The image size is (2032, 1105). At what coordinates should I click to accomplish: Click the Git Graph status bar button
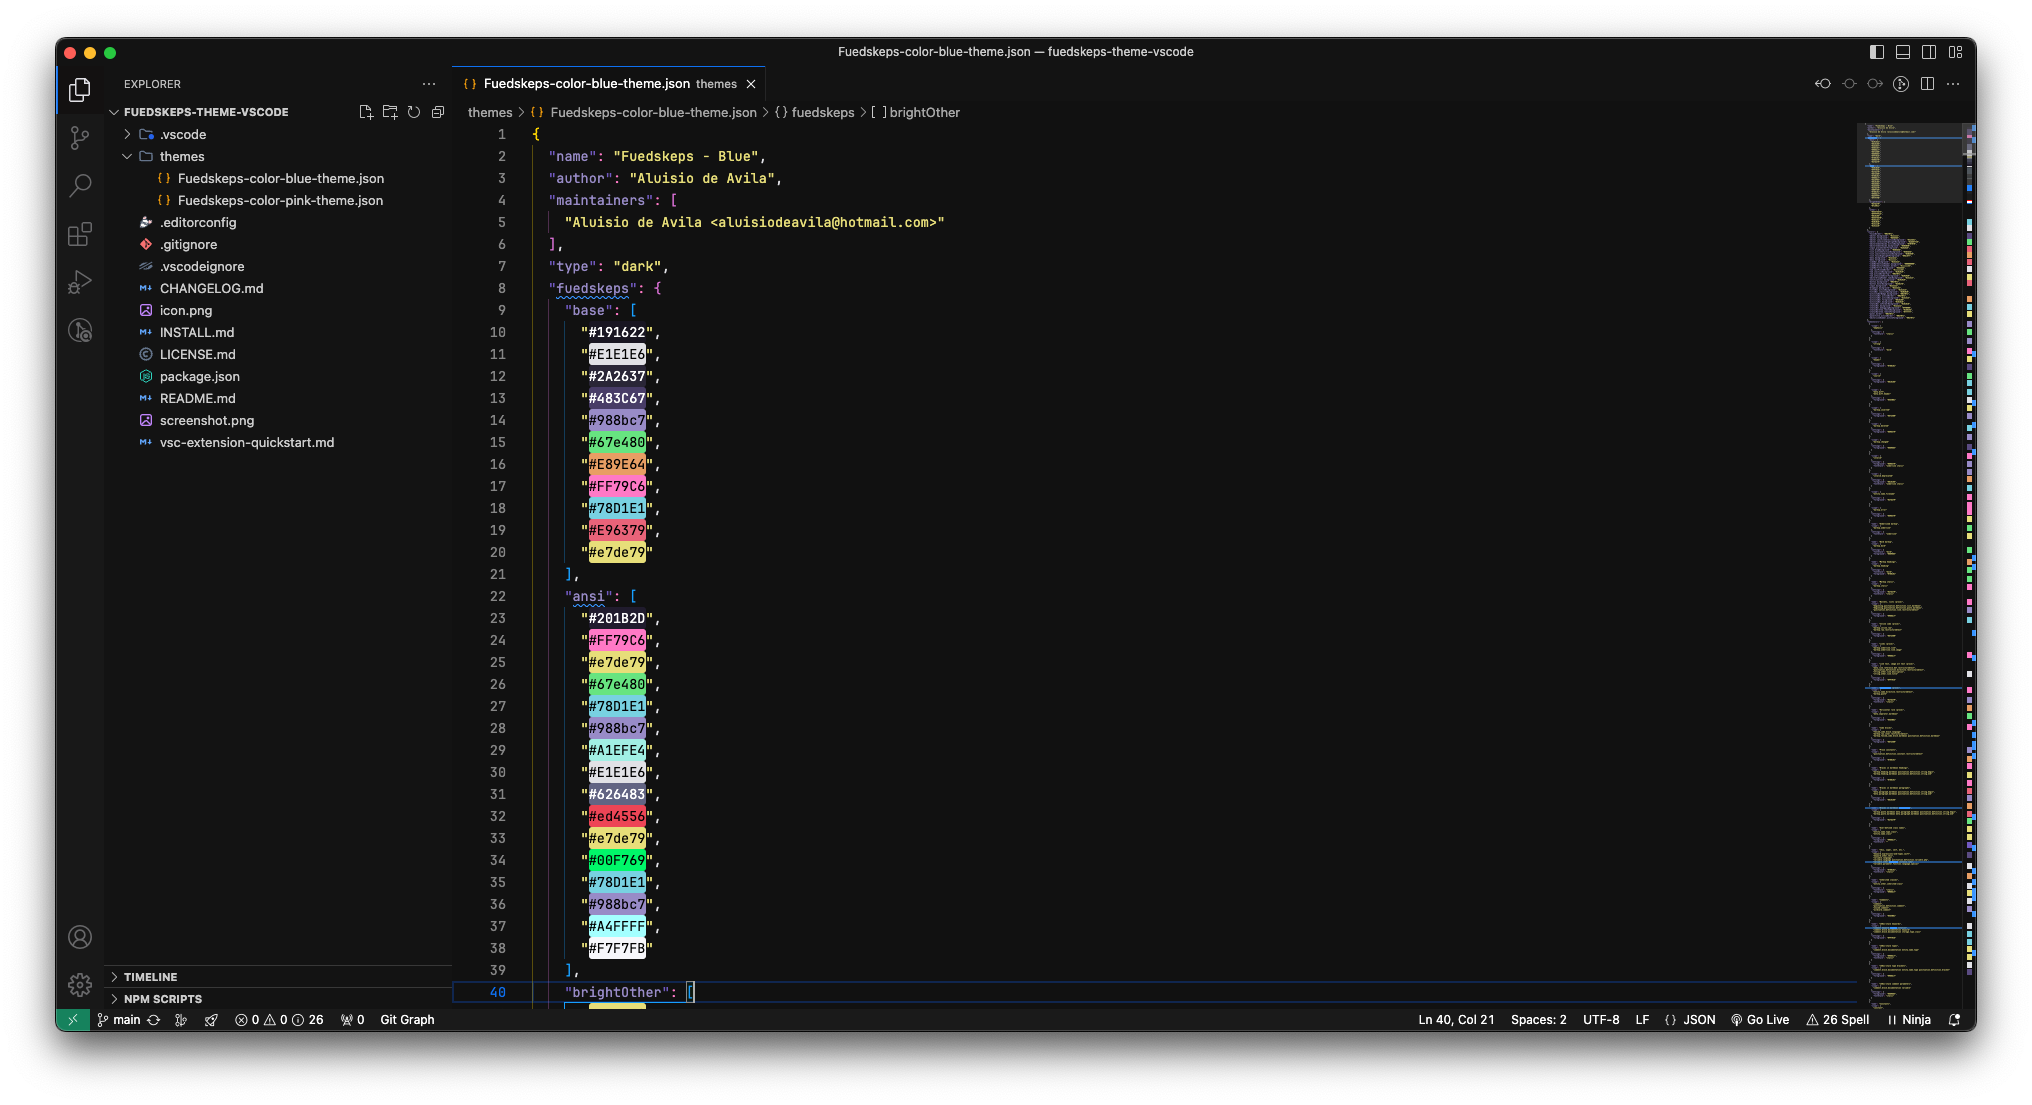pos(407,1019)
